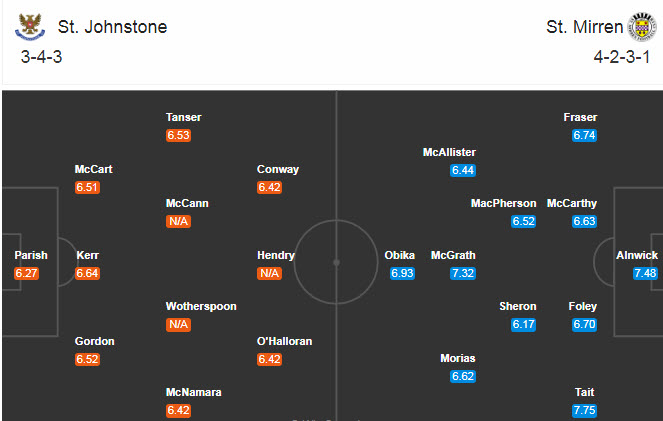Click Tanser's 6.53 rating badge

[x=179, y=135]
